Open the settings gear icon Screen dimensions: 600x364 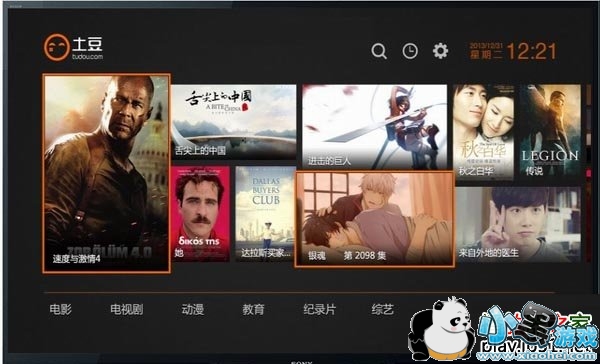coord(440,51)
